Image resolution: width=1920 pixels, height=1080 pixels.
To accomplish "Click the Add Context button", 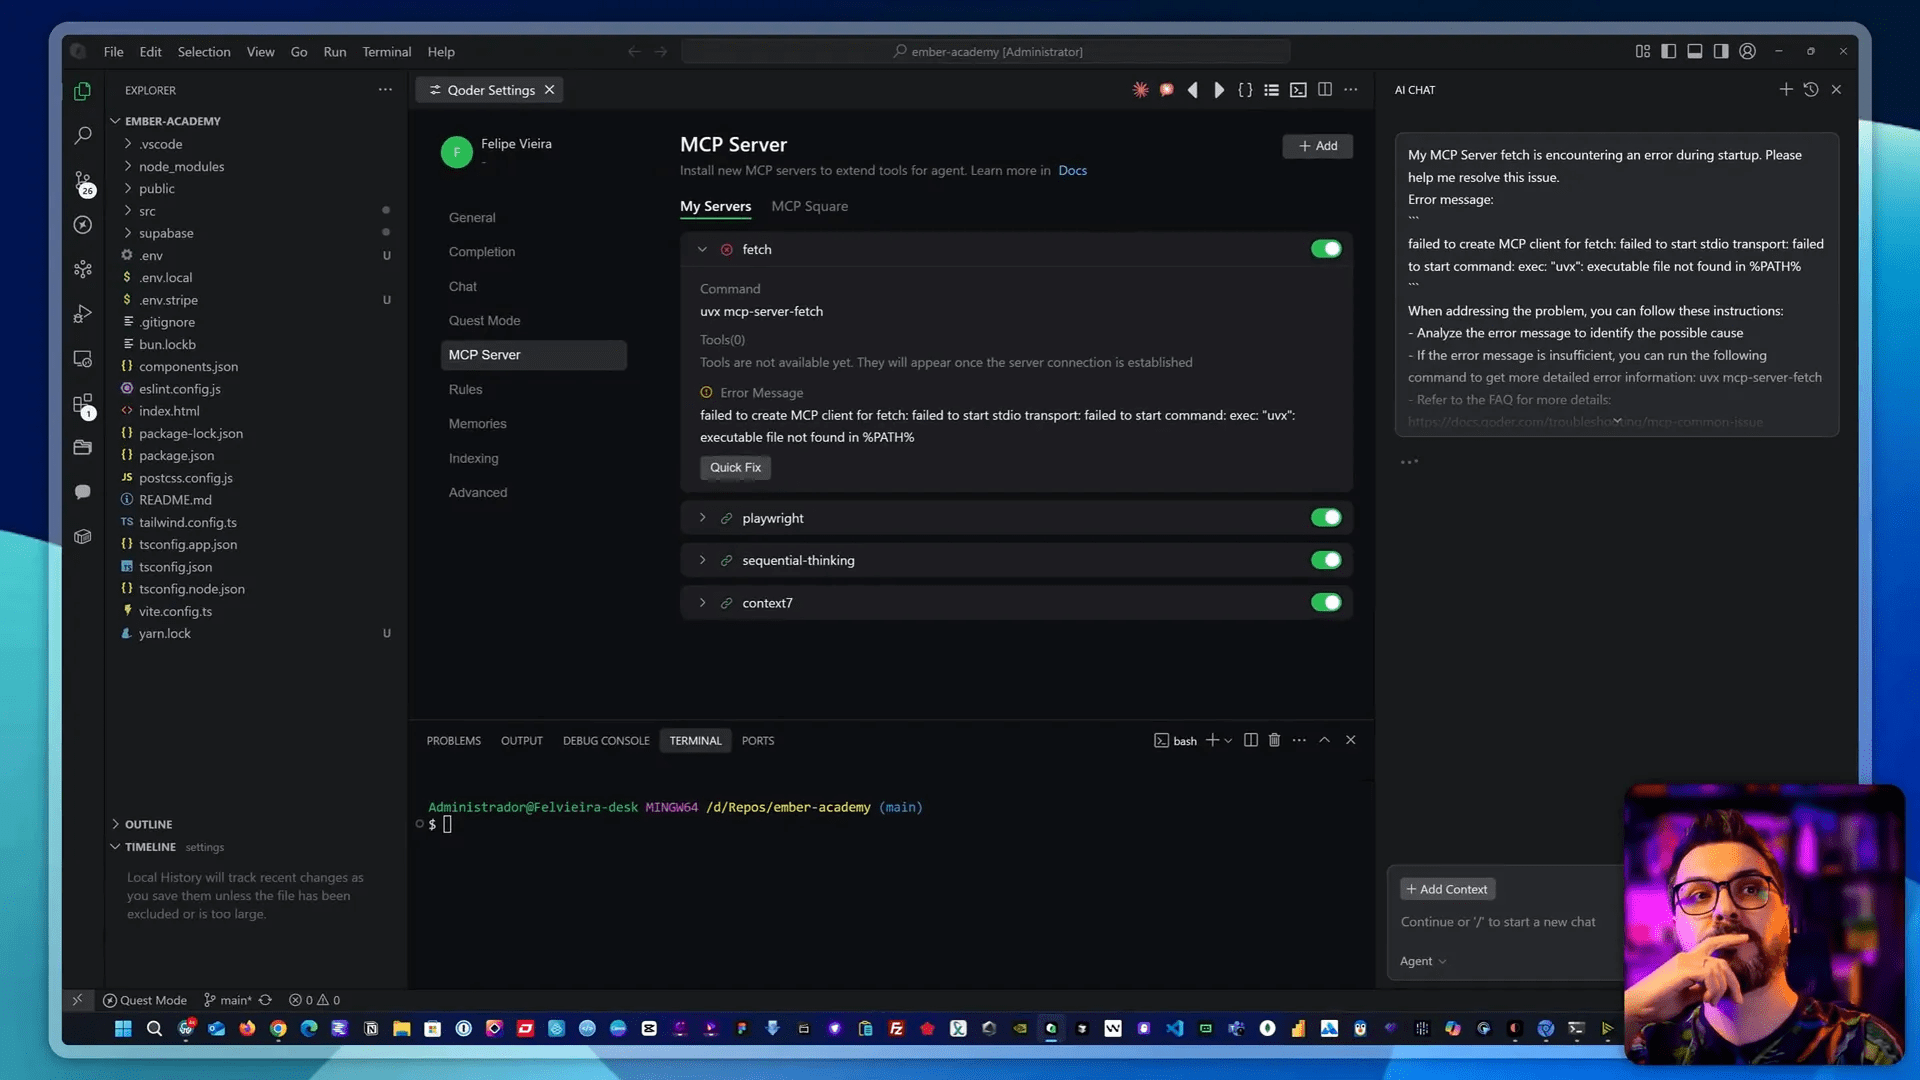I will click(1447, 889).
